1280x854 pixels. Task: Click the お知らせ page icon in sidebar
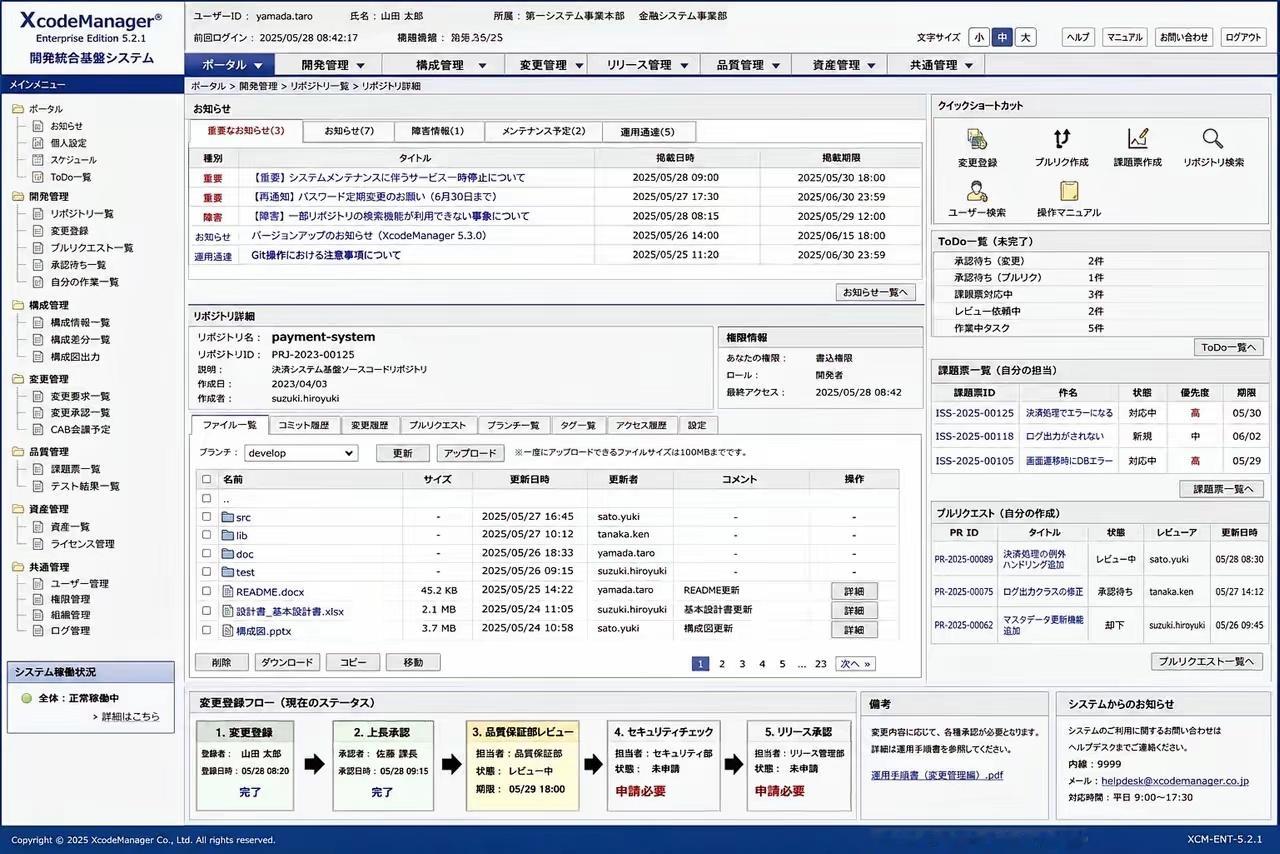(x=38, y=127)
